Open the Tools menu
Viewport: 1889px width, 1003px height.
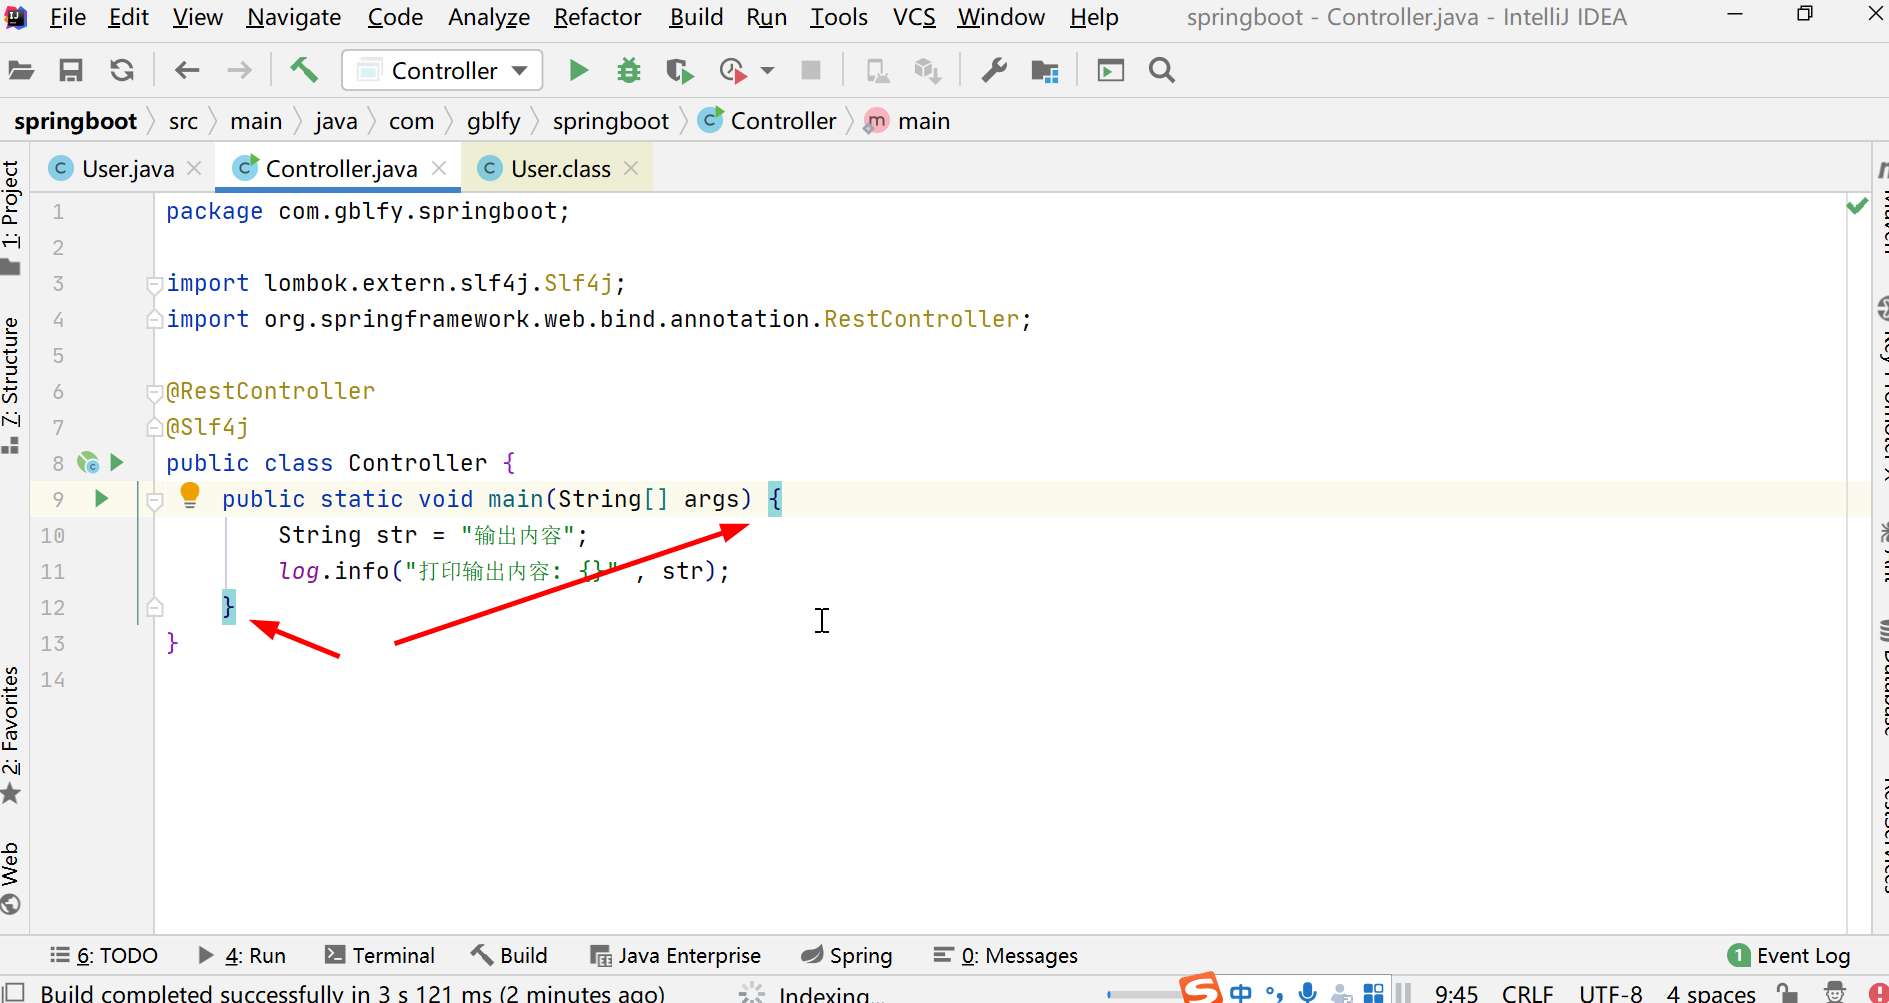[x=839, y=17]
